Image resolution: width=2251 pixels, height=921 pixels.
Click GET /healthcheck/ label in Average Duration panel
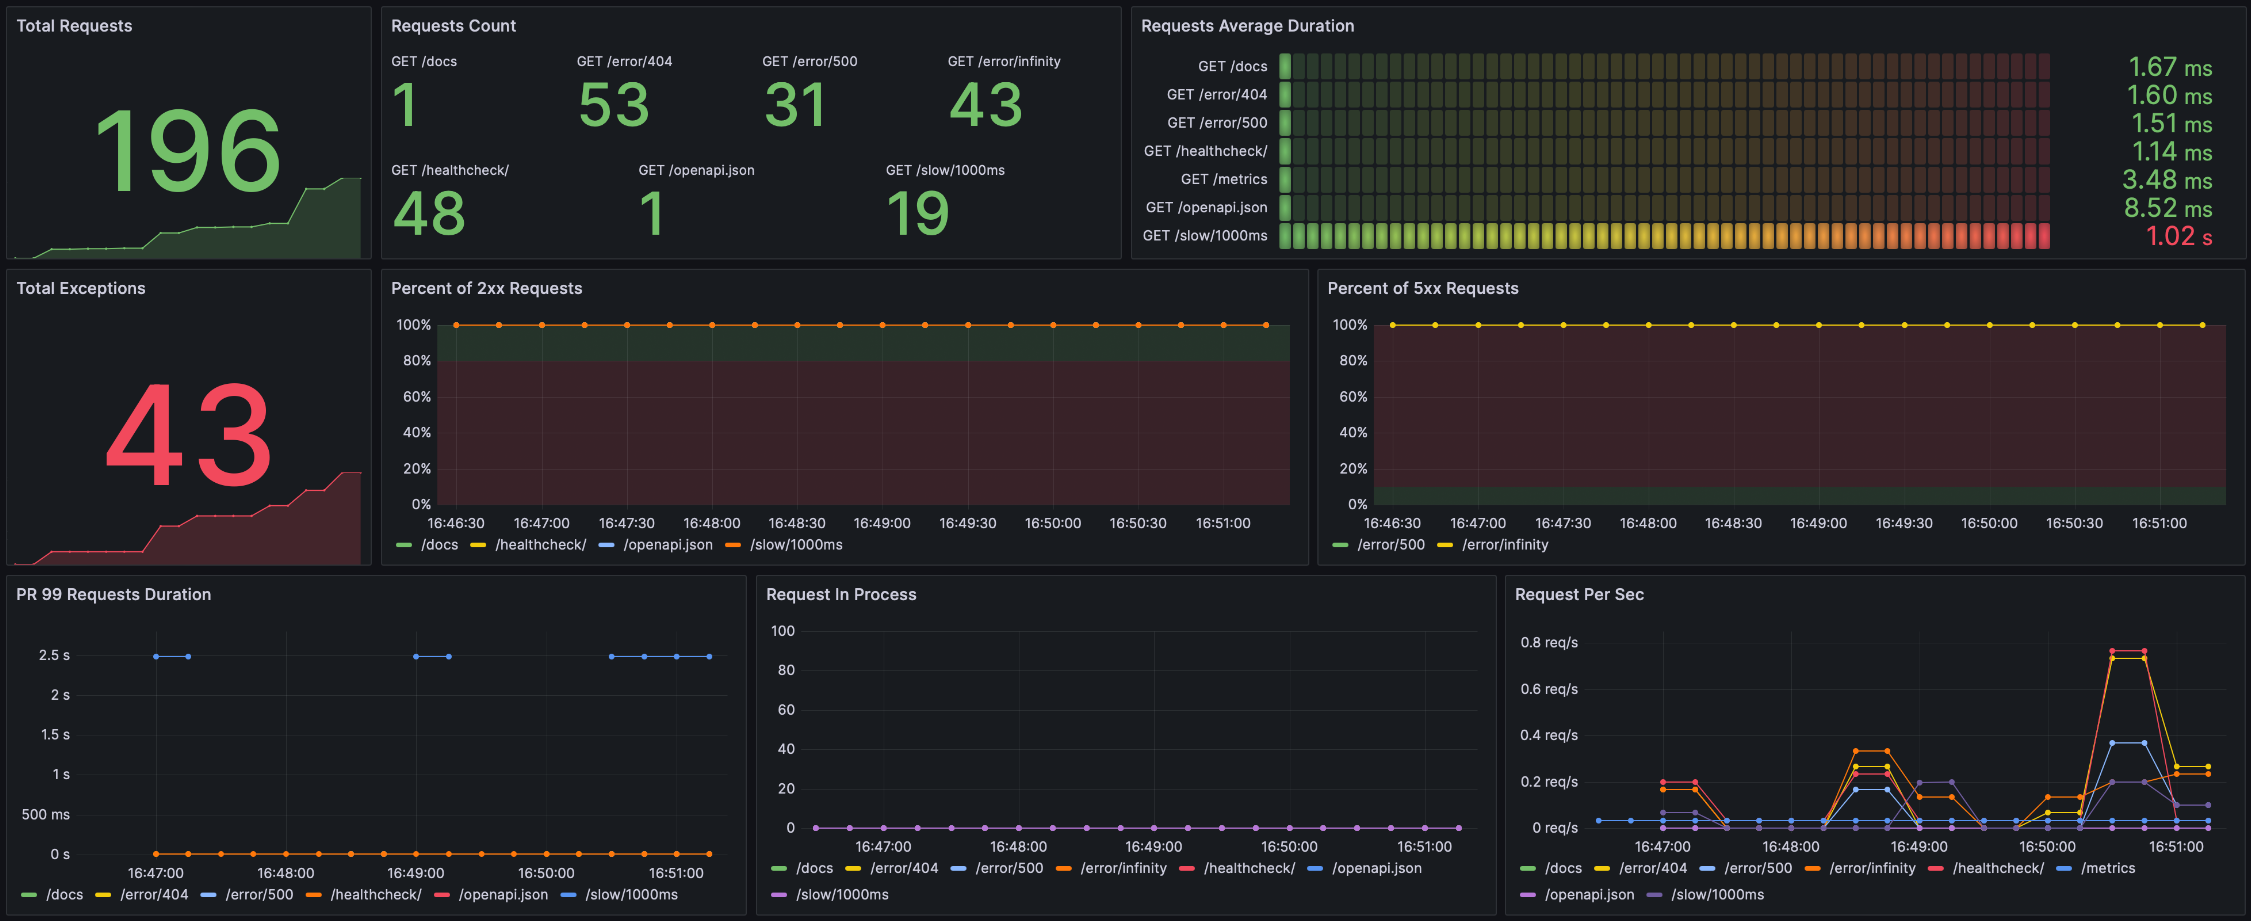click(x=1206, y=151)
